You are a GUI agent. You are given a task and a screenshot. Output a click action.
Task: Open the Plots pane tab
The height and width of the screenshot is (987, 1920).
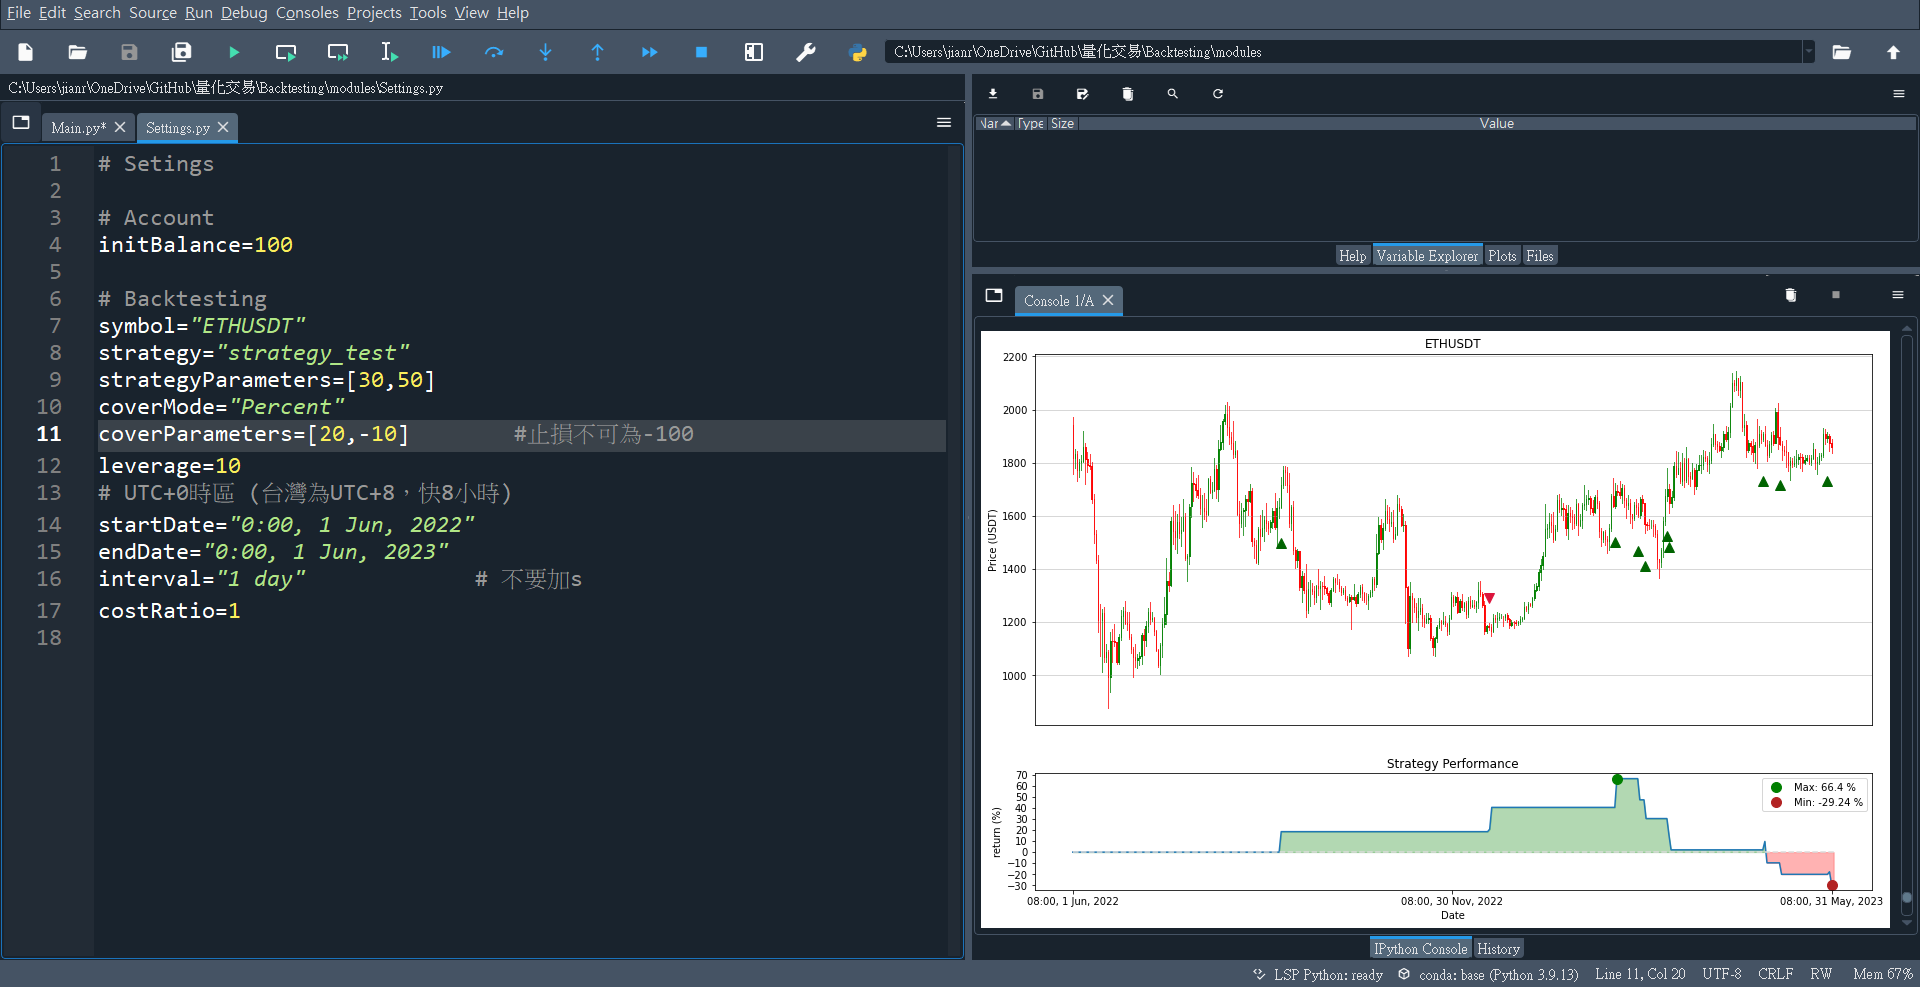click(1502, 256)
